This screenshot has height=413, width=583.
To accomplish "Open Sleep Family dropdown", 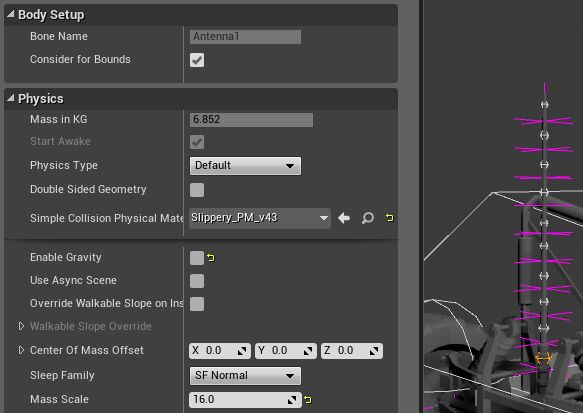I will point(245,376).
